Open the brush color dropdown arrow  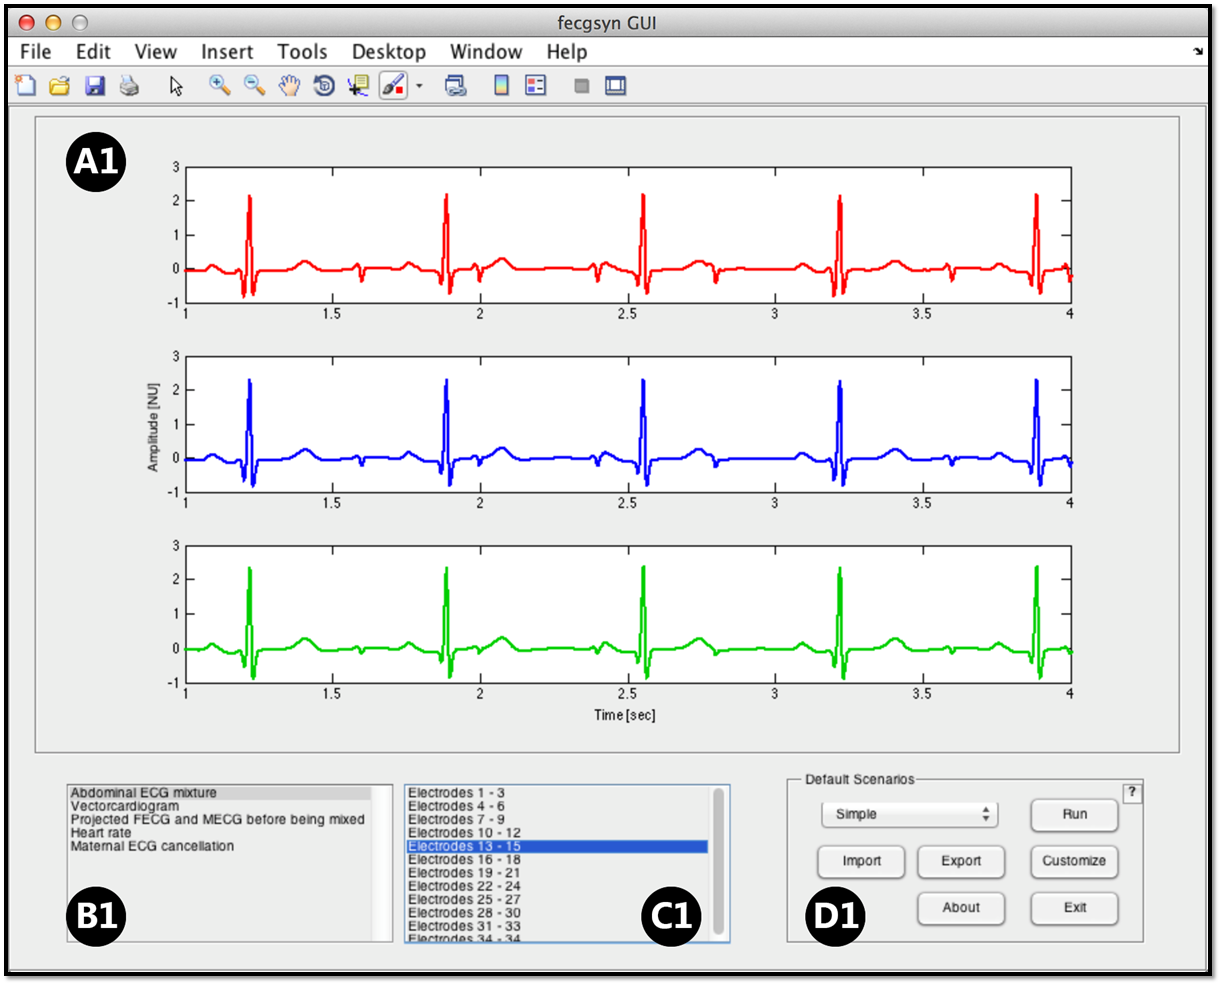click(x=419, y=86)
